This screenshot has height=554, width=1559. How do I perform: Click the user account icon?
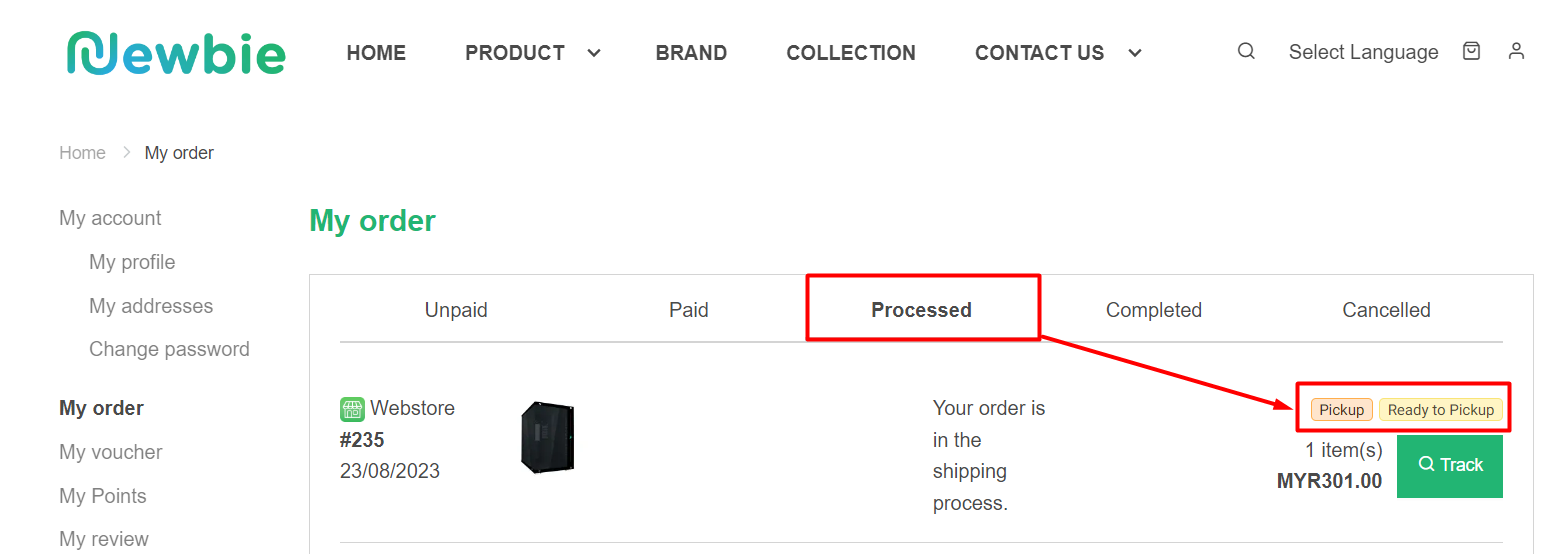coord(1516,51)
